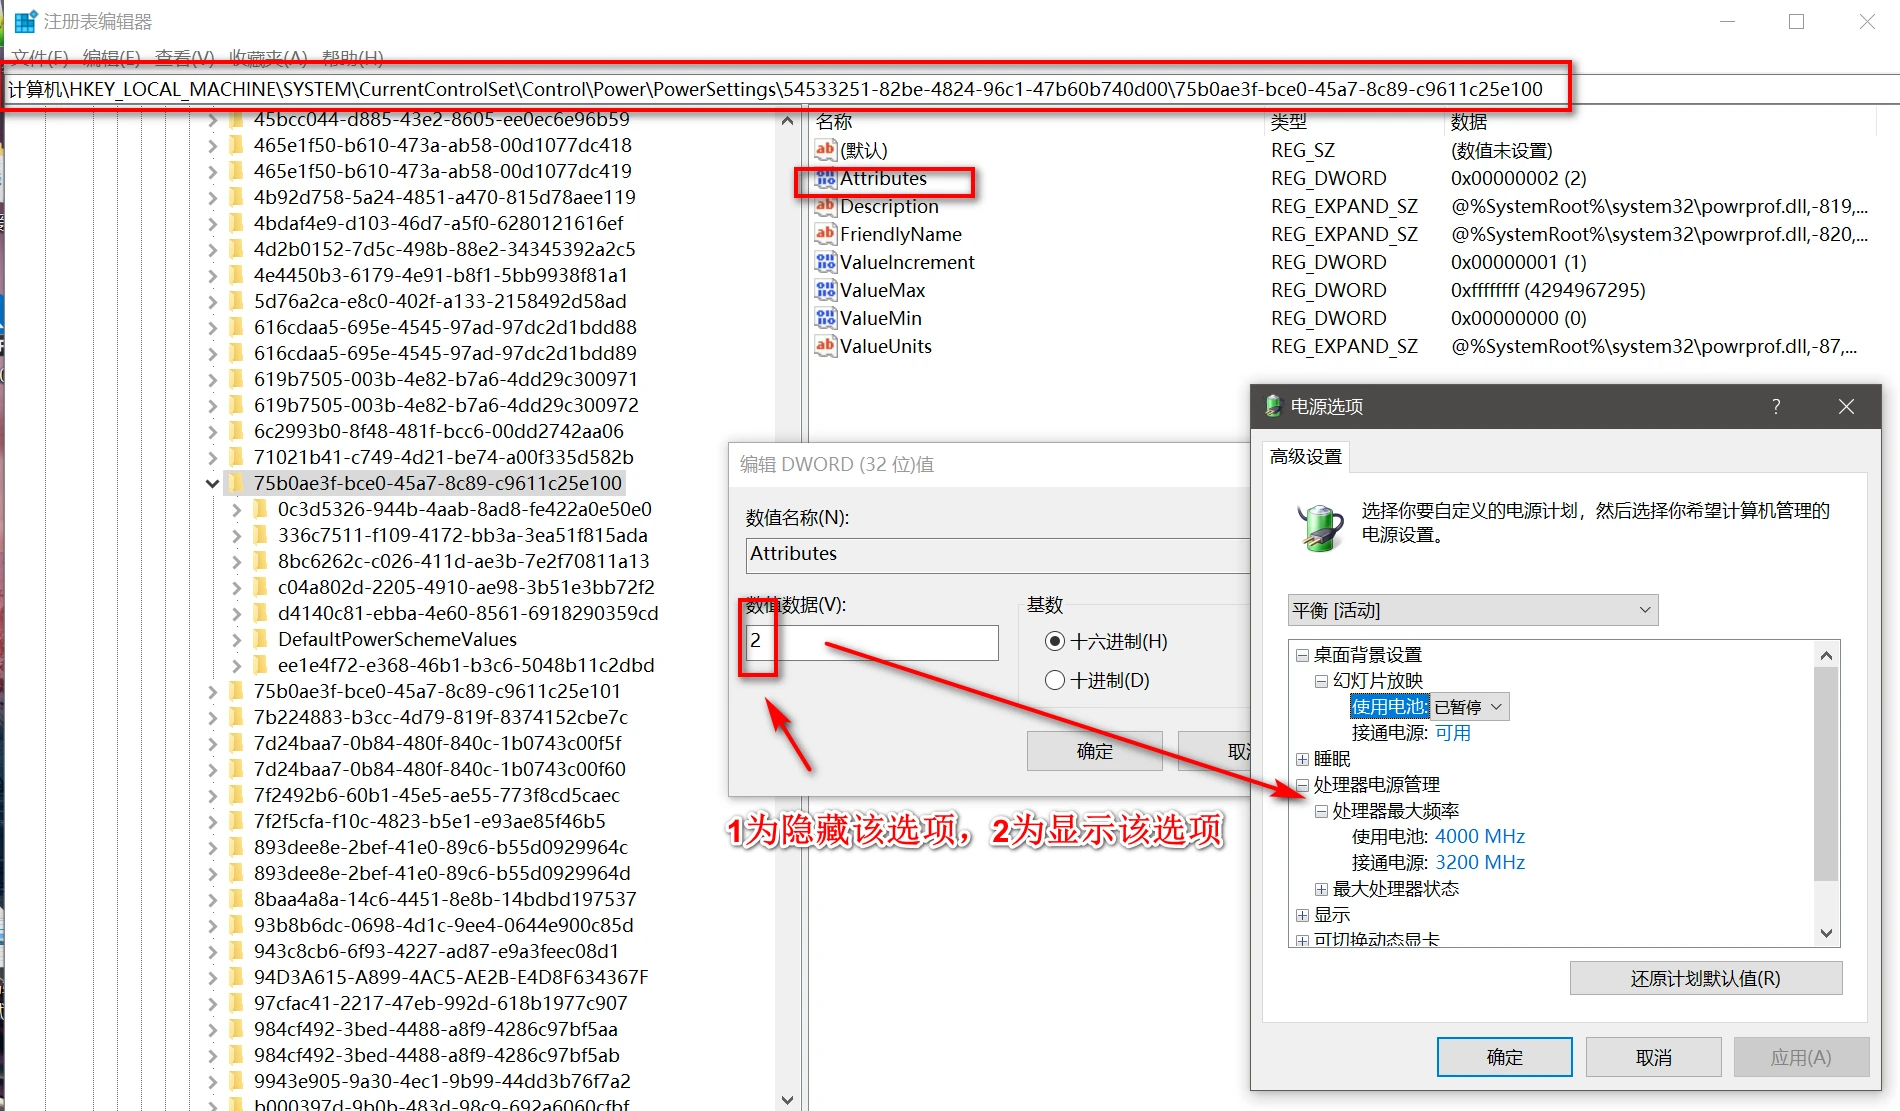Expand the 显示 node in power options
The width and height of the screenshot is (1900, 1111).
click(1302, 915)
